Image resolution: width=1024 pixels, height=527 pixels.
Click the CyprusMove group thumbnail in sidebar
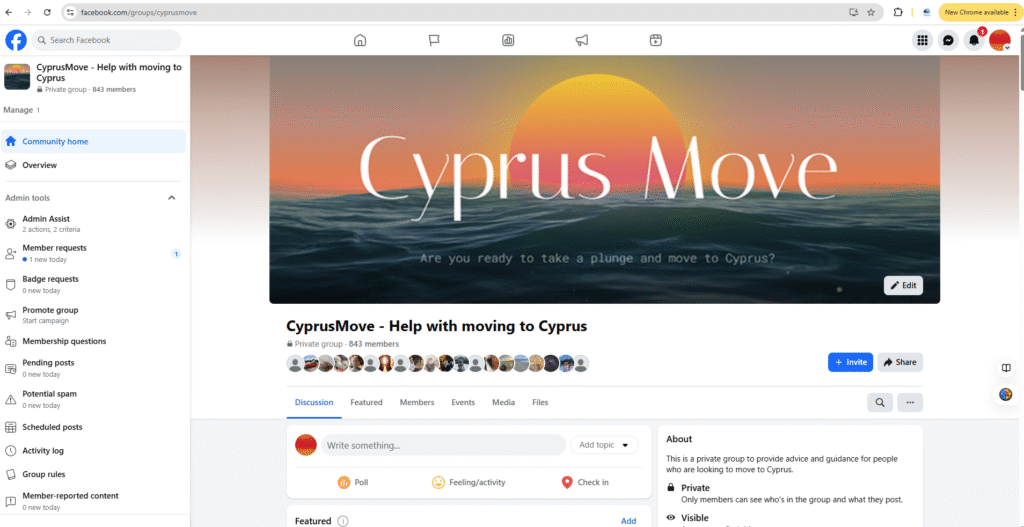[x=17, y=77]
